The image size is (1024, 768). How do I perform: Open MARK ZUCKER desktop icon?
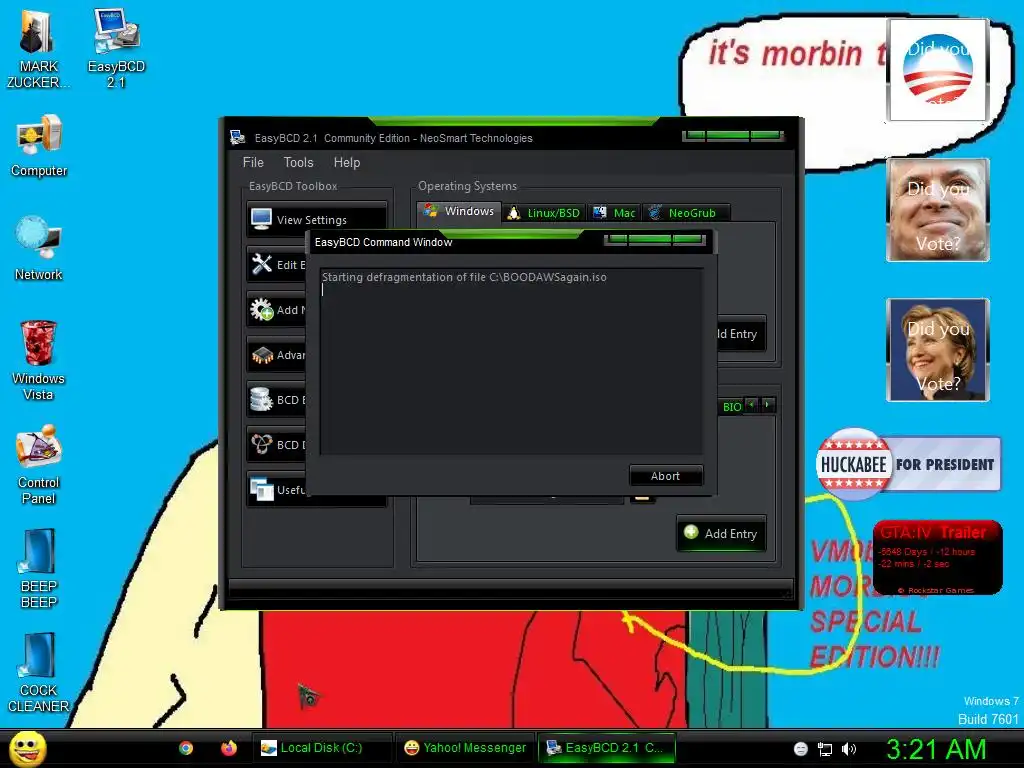pos(37,49)
